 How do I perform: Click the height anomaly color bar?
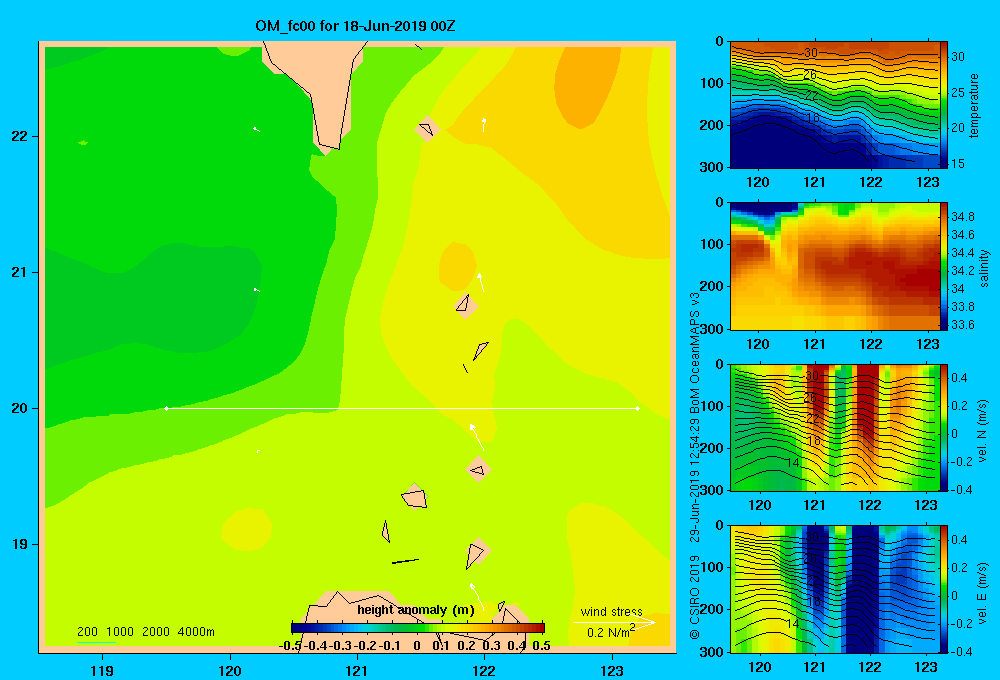418,628
